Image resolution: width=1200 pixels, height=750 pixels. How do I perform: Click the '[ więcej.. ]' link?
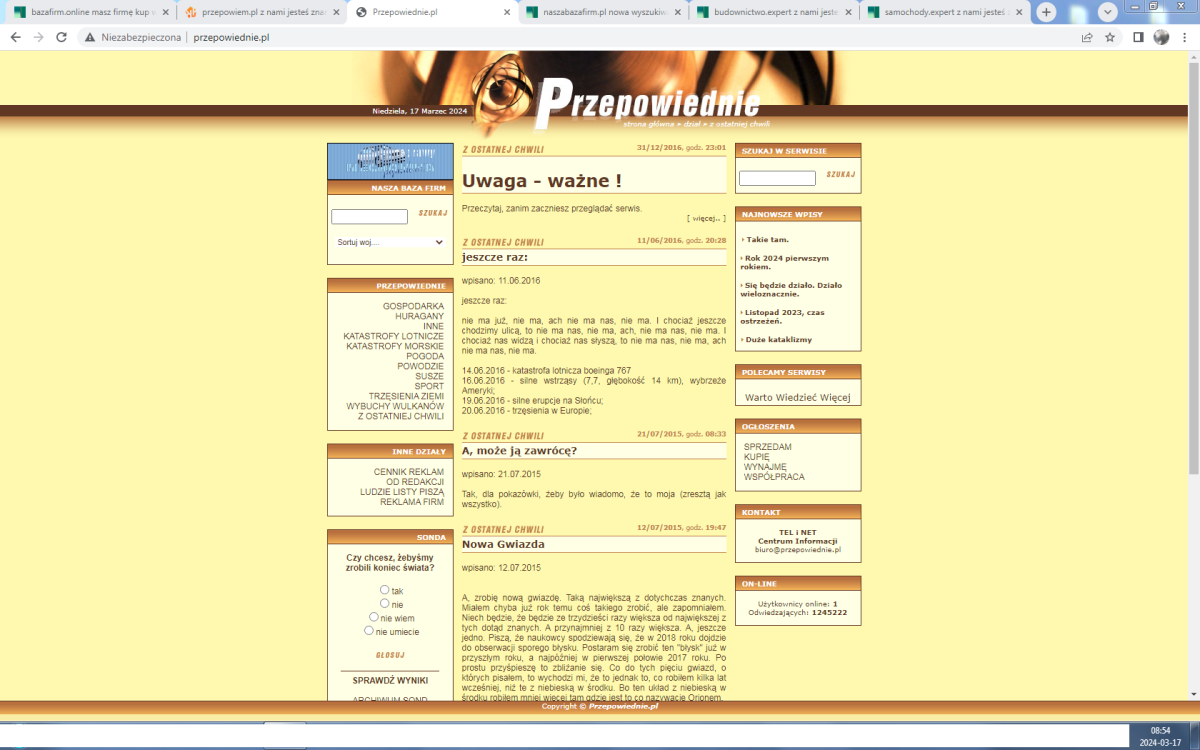click(706, 218)
